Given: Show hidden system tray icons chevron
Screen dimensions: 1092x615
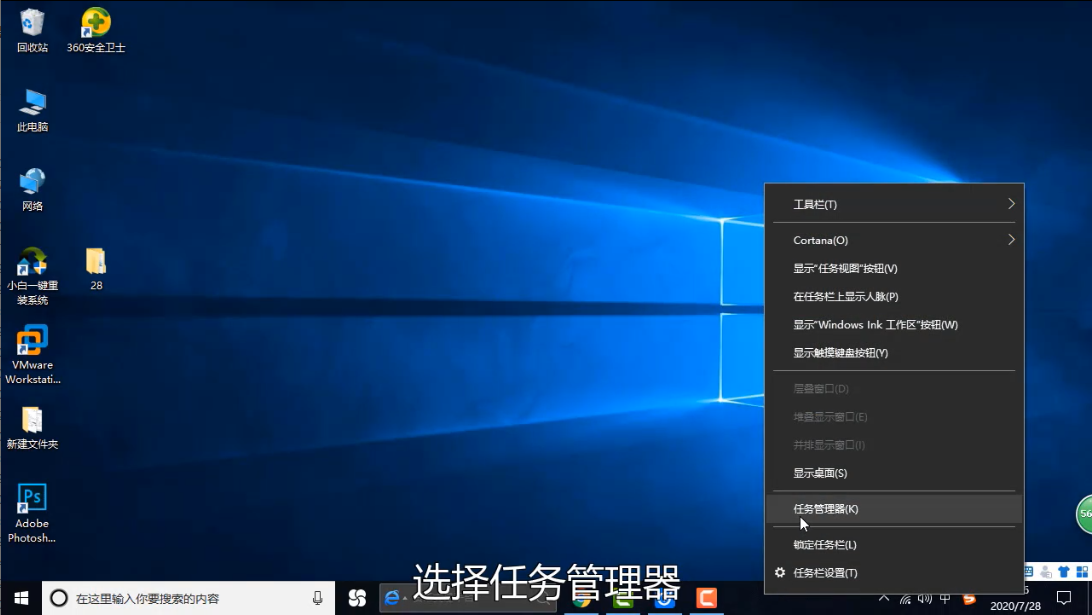Looking at the screenshot, I should click(884, 598).
